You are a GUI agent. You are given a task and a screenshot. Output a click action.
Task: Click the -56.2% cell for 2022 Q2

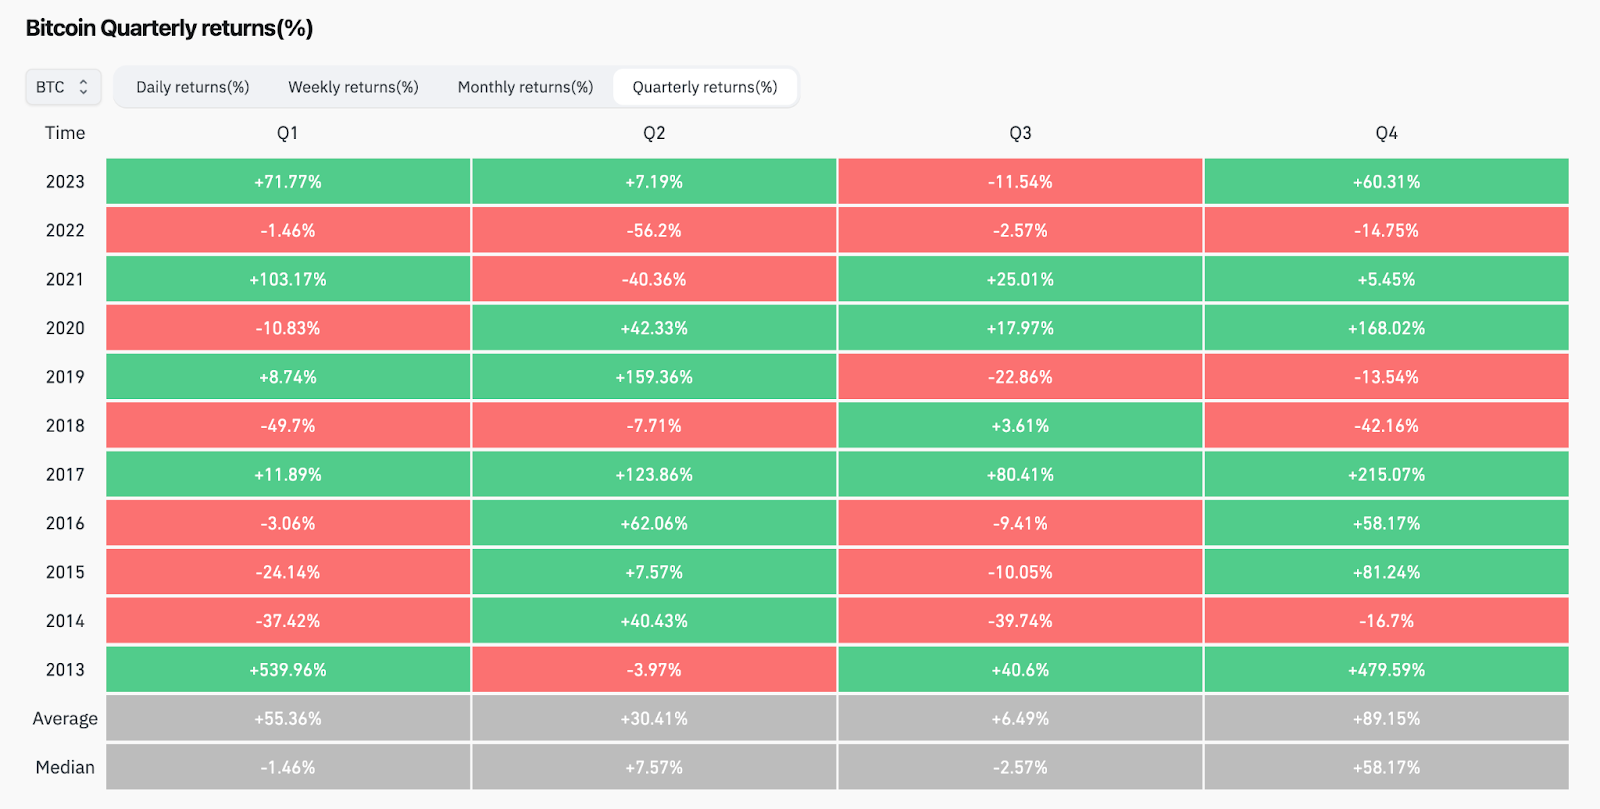click(654, 231)
